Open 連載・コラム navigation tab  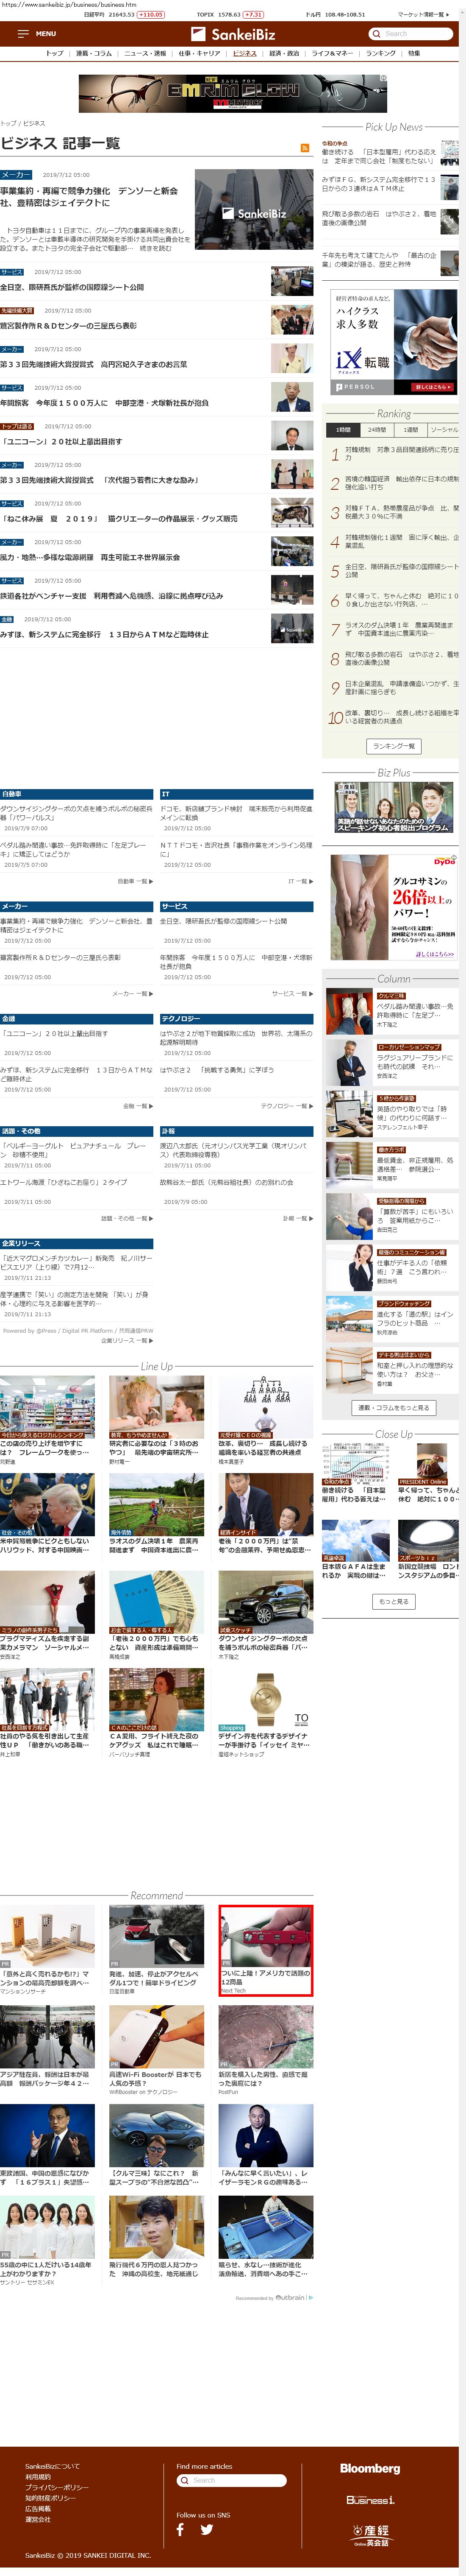pyautogui.click(x=94, y=53)
